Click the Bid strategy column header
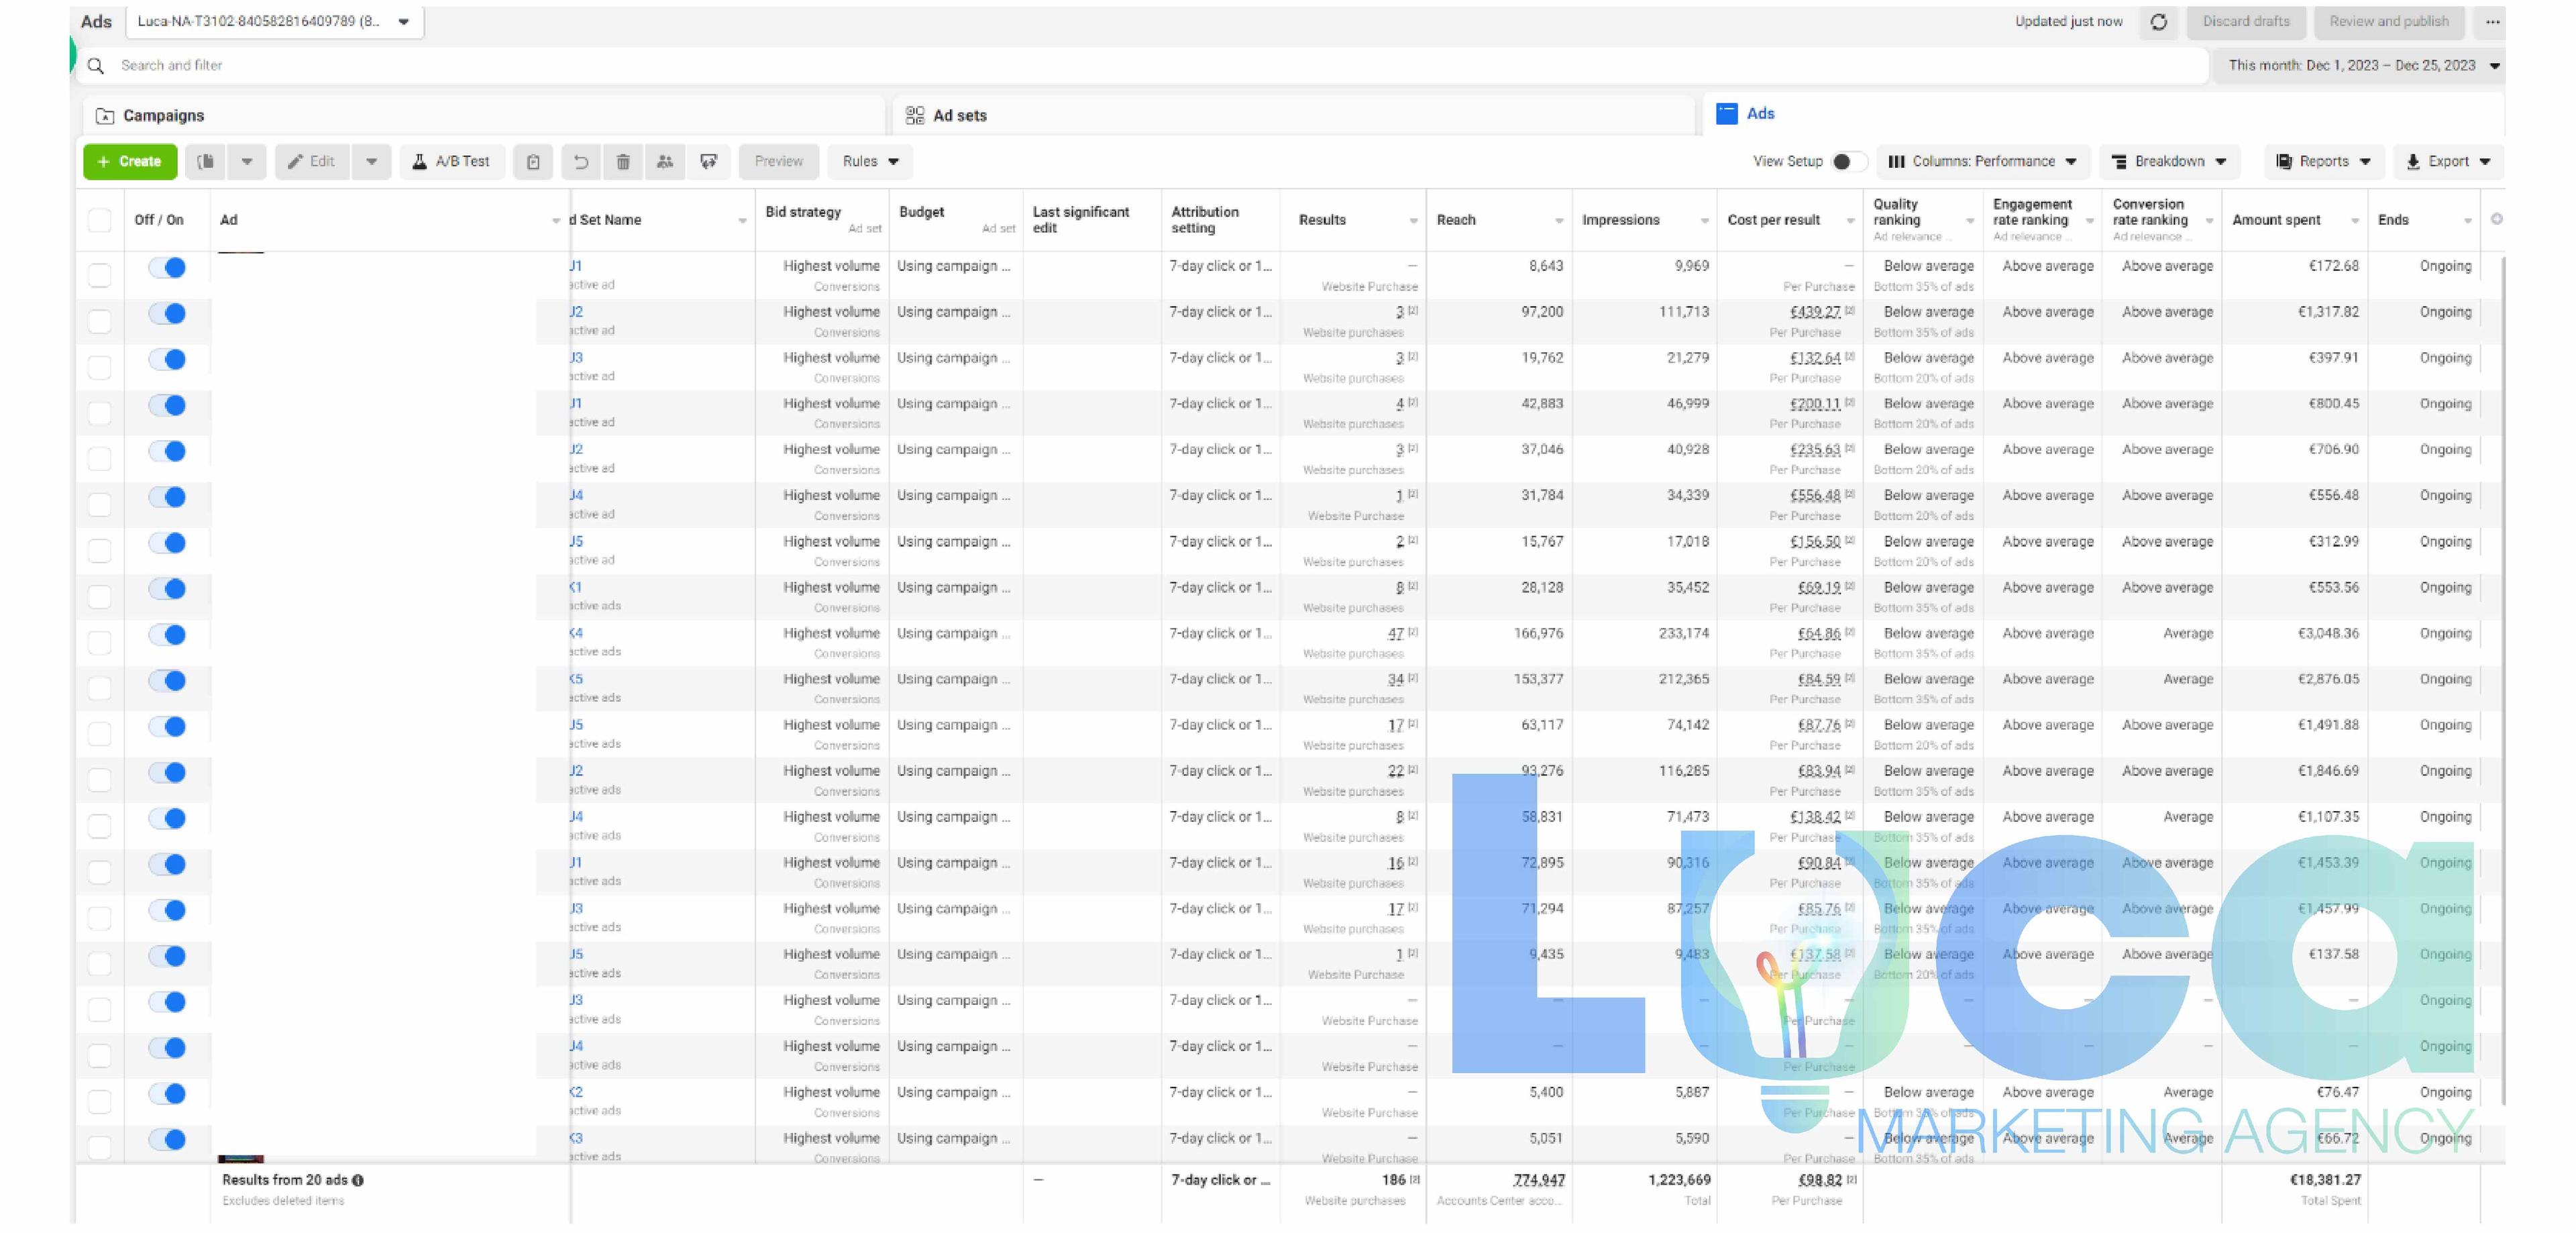The height and width of the screenshot is (1233, 2576). (822, 220)
